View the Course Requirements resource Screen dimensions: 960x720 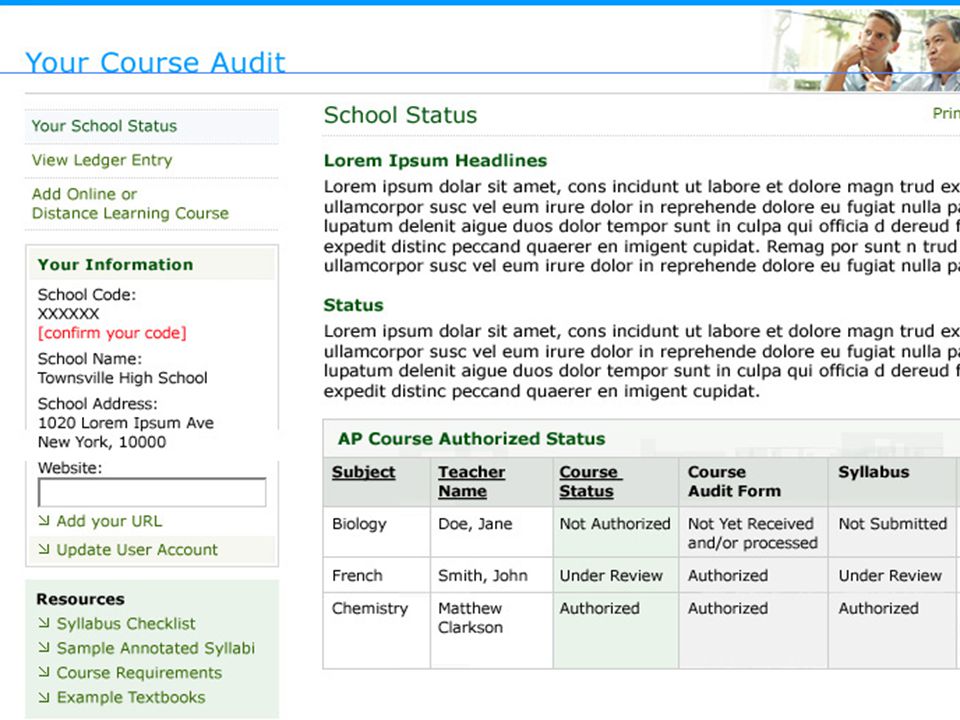click(x=139, y=673)
